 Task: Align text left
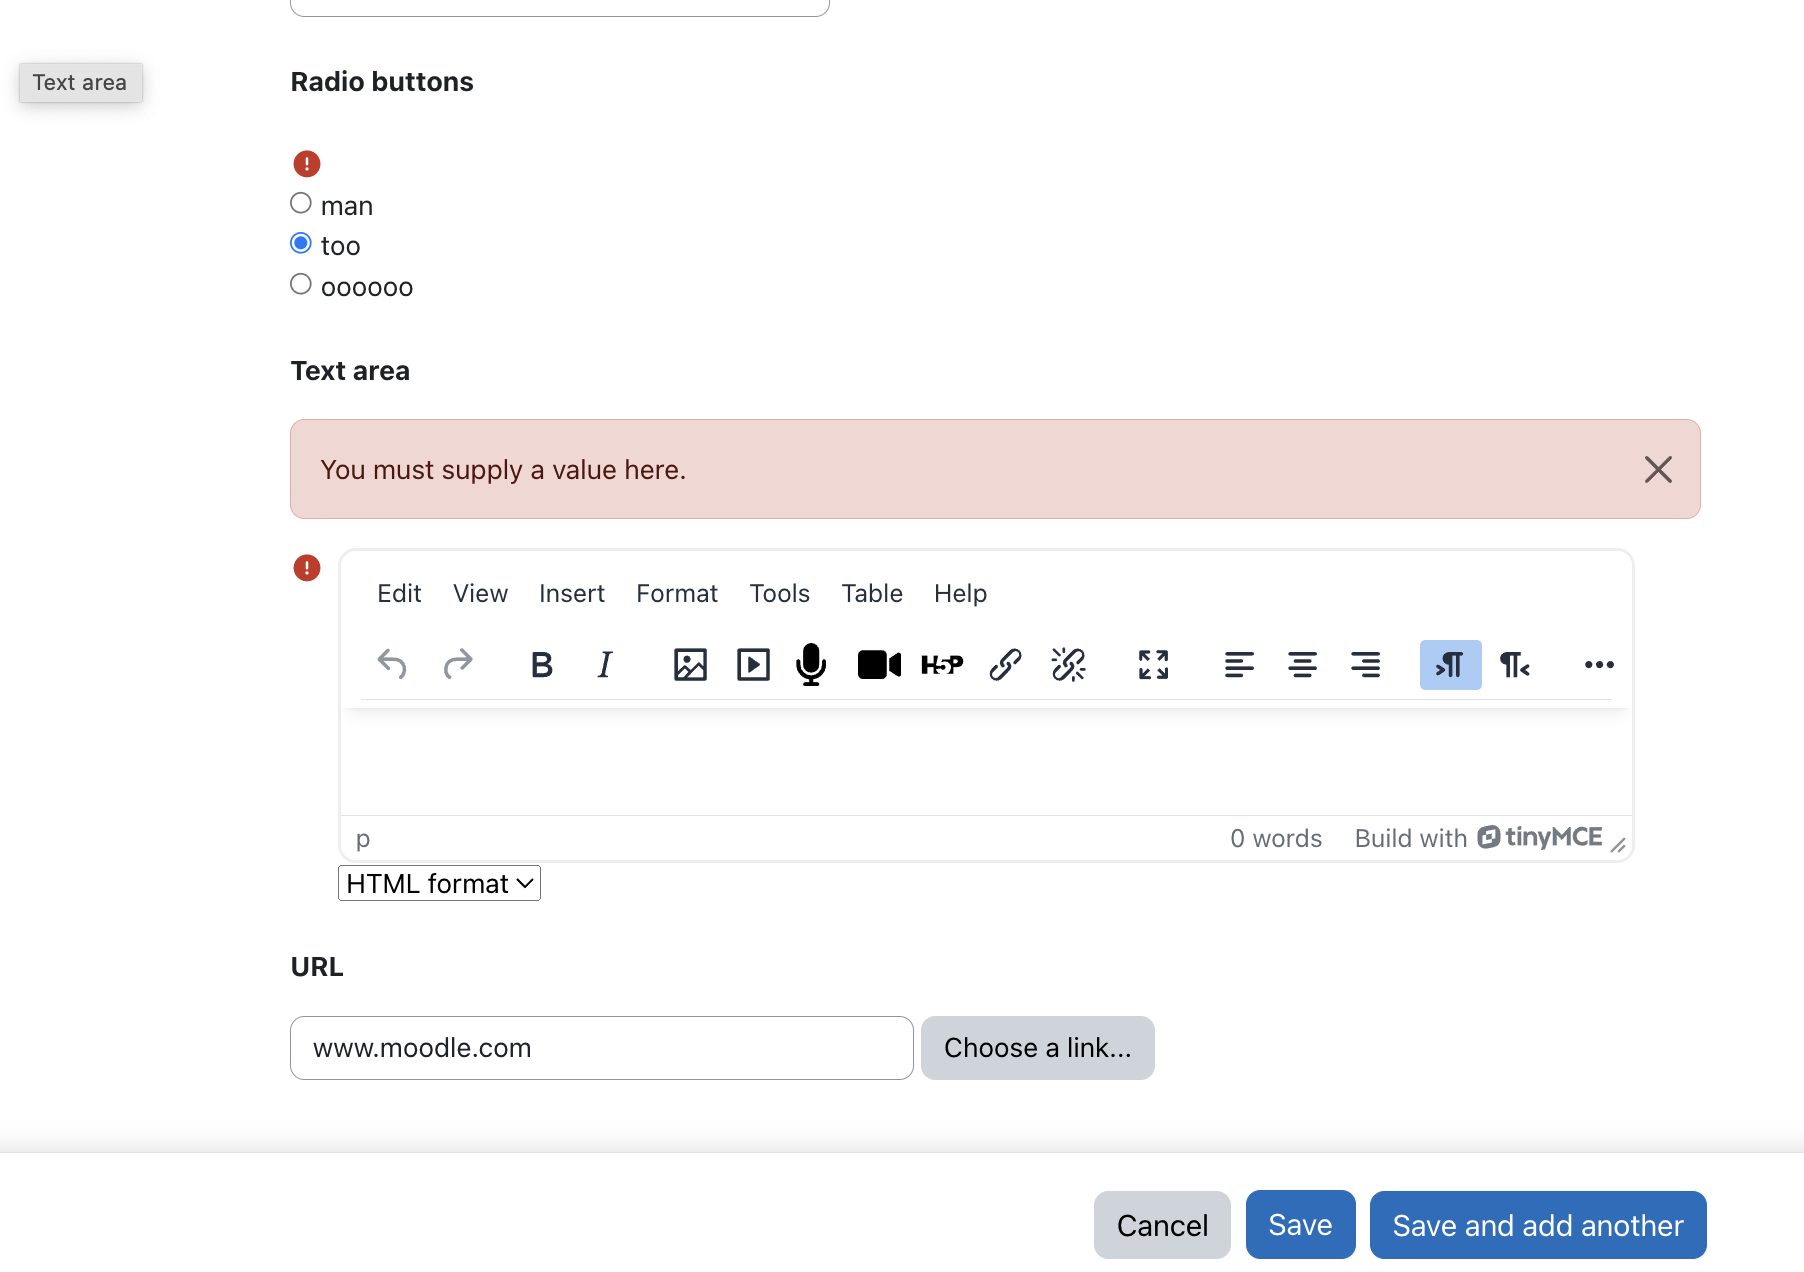[1239, 664]
